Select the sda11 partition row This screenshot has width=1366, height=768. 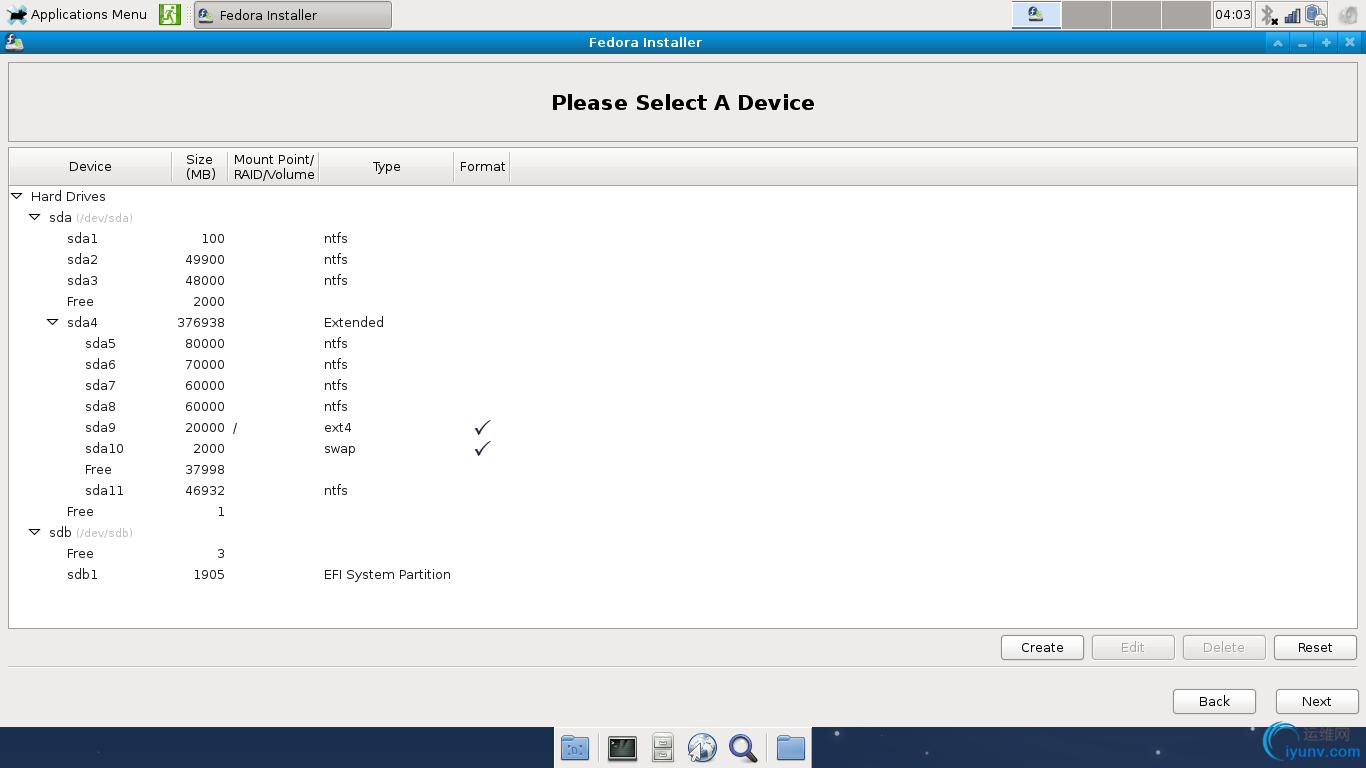pos(683,490)
